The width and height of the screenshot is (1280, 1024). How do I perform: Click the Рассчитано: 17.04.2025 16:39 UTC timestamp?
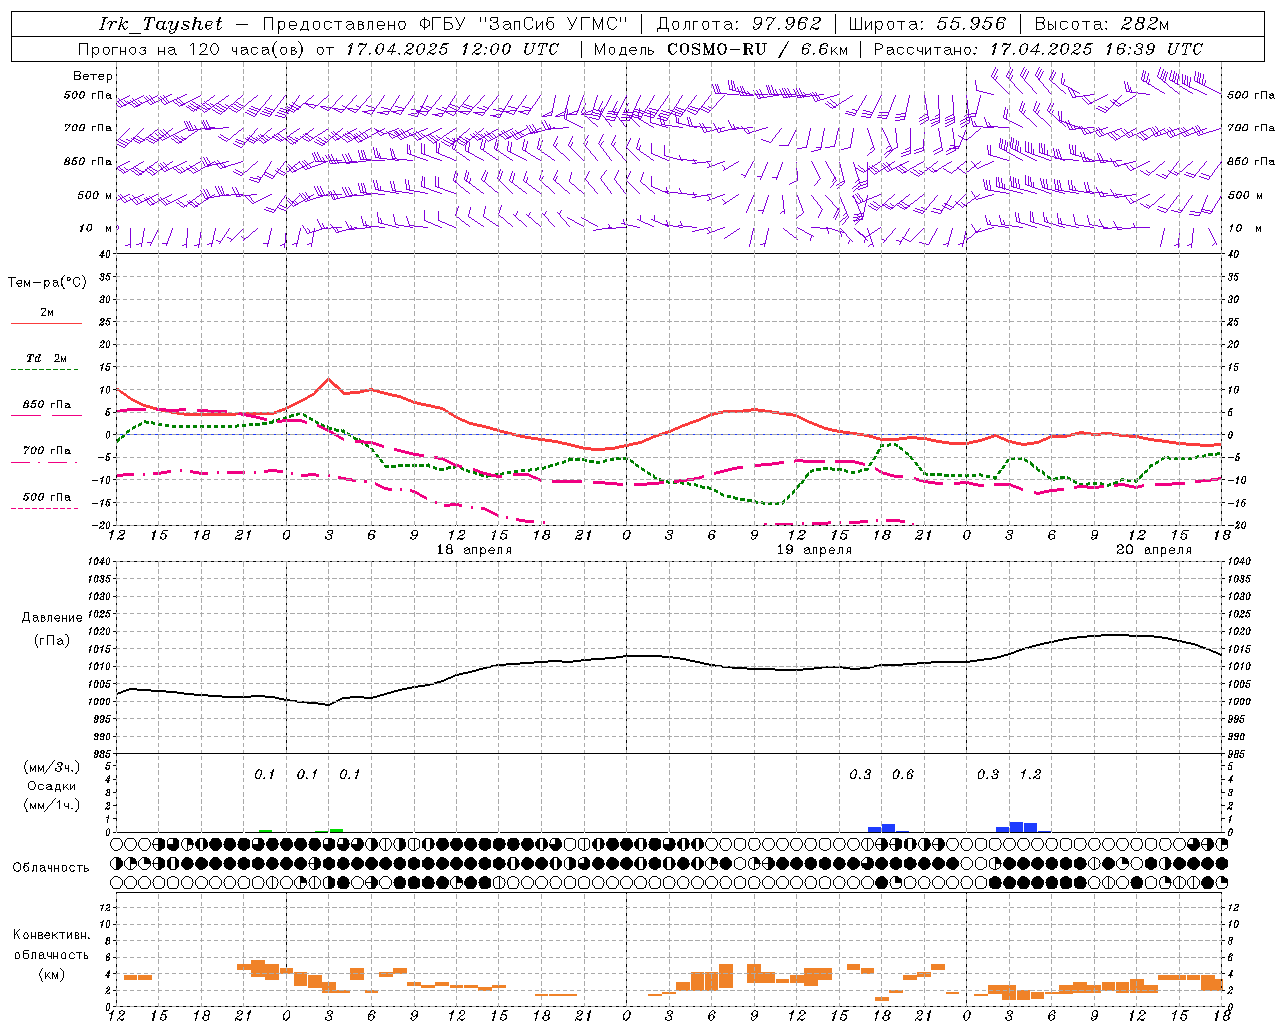click(x=1038, y=49)
